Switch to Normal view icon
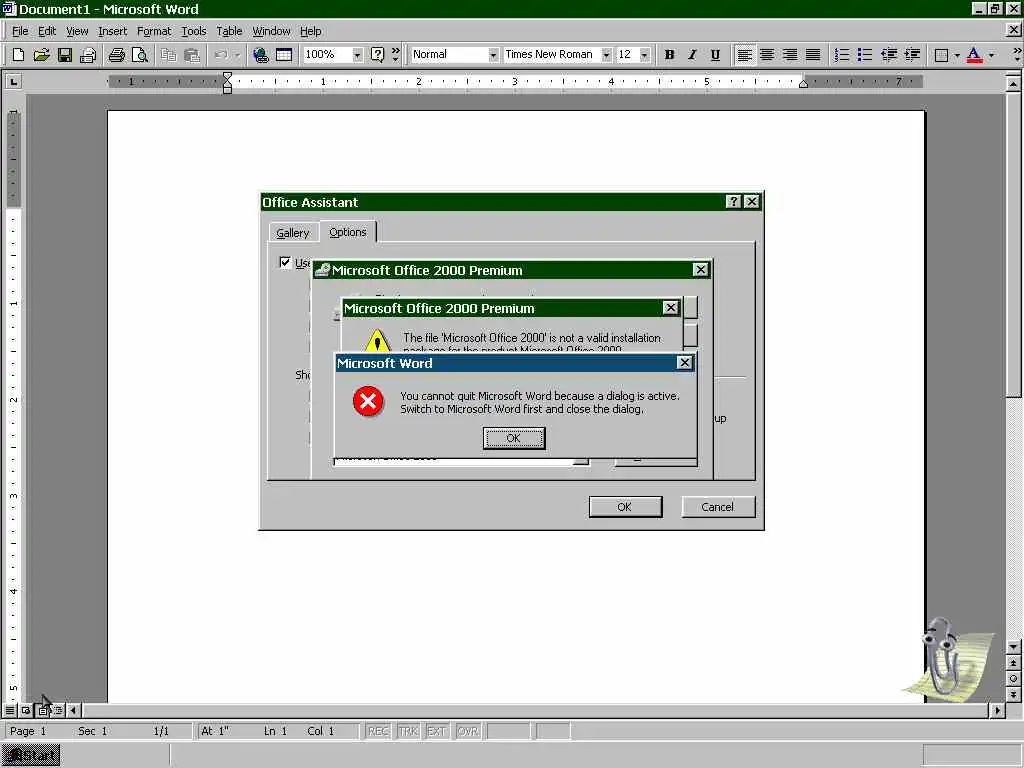The image size is (1024, 768). 10,711
